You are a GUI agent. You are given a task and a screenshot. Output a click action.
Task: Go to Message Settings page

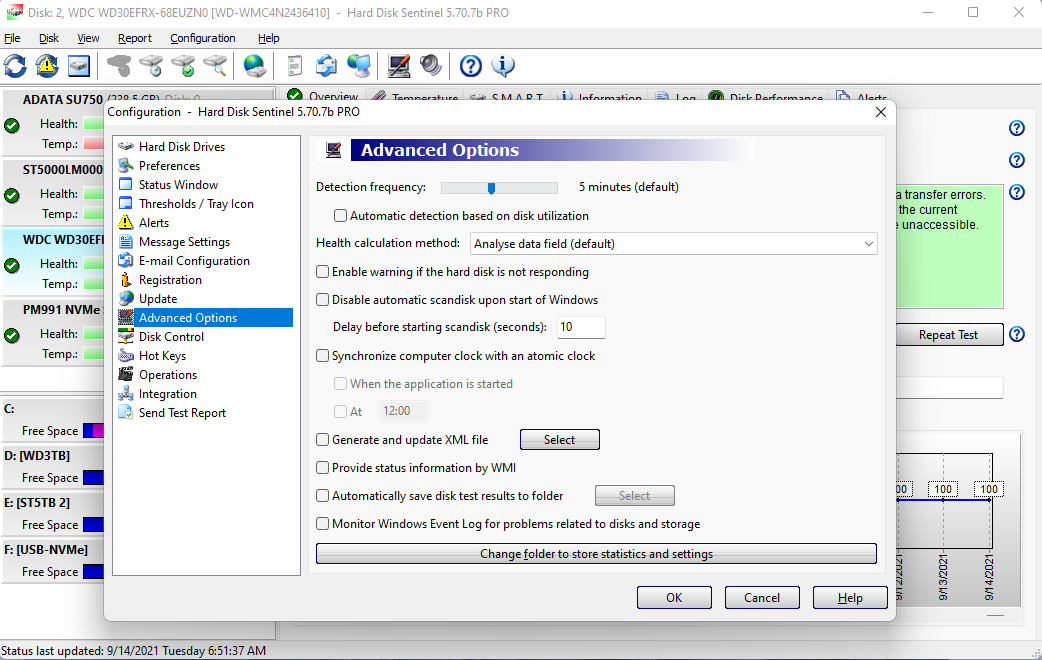click(184, 242)
